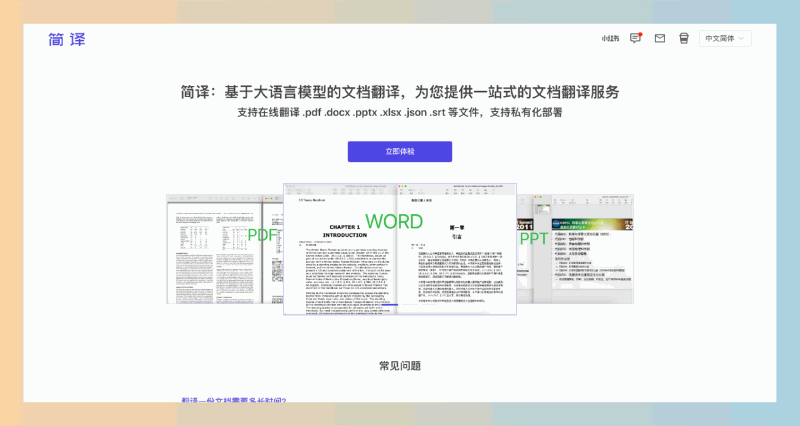
Task: Open the 中文简体 language dropdown
Action: click(725, 38)
